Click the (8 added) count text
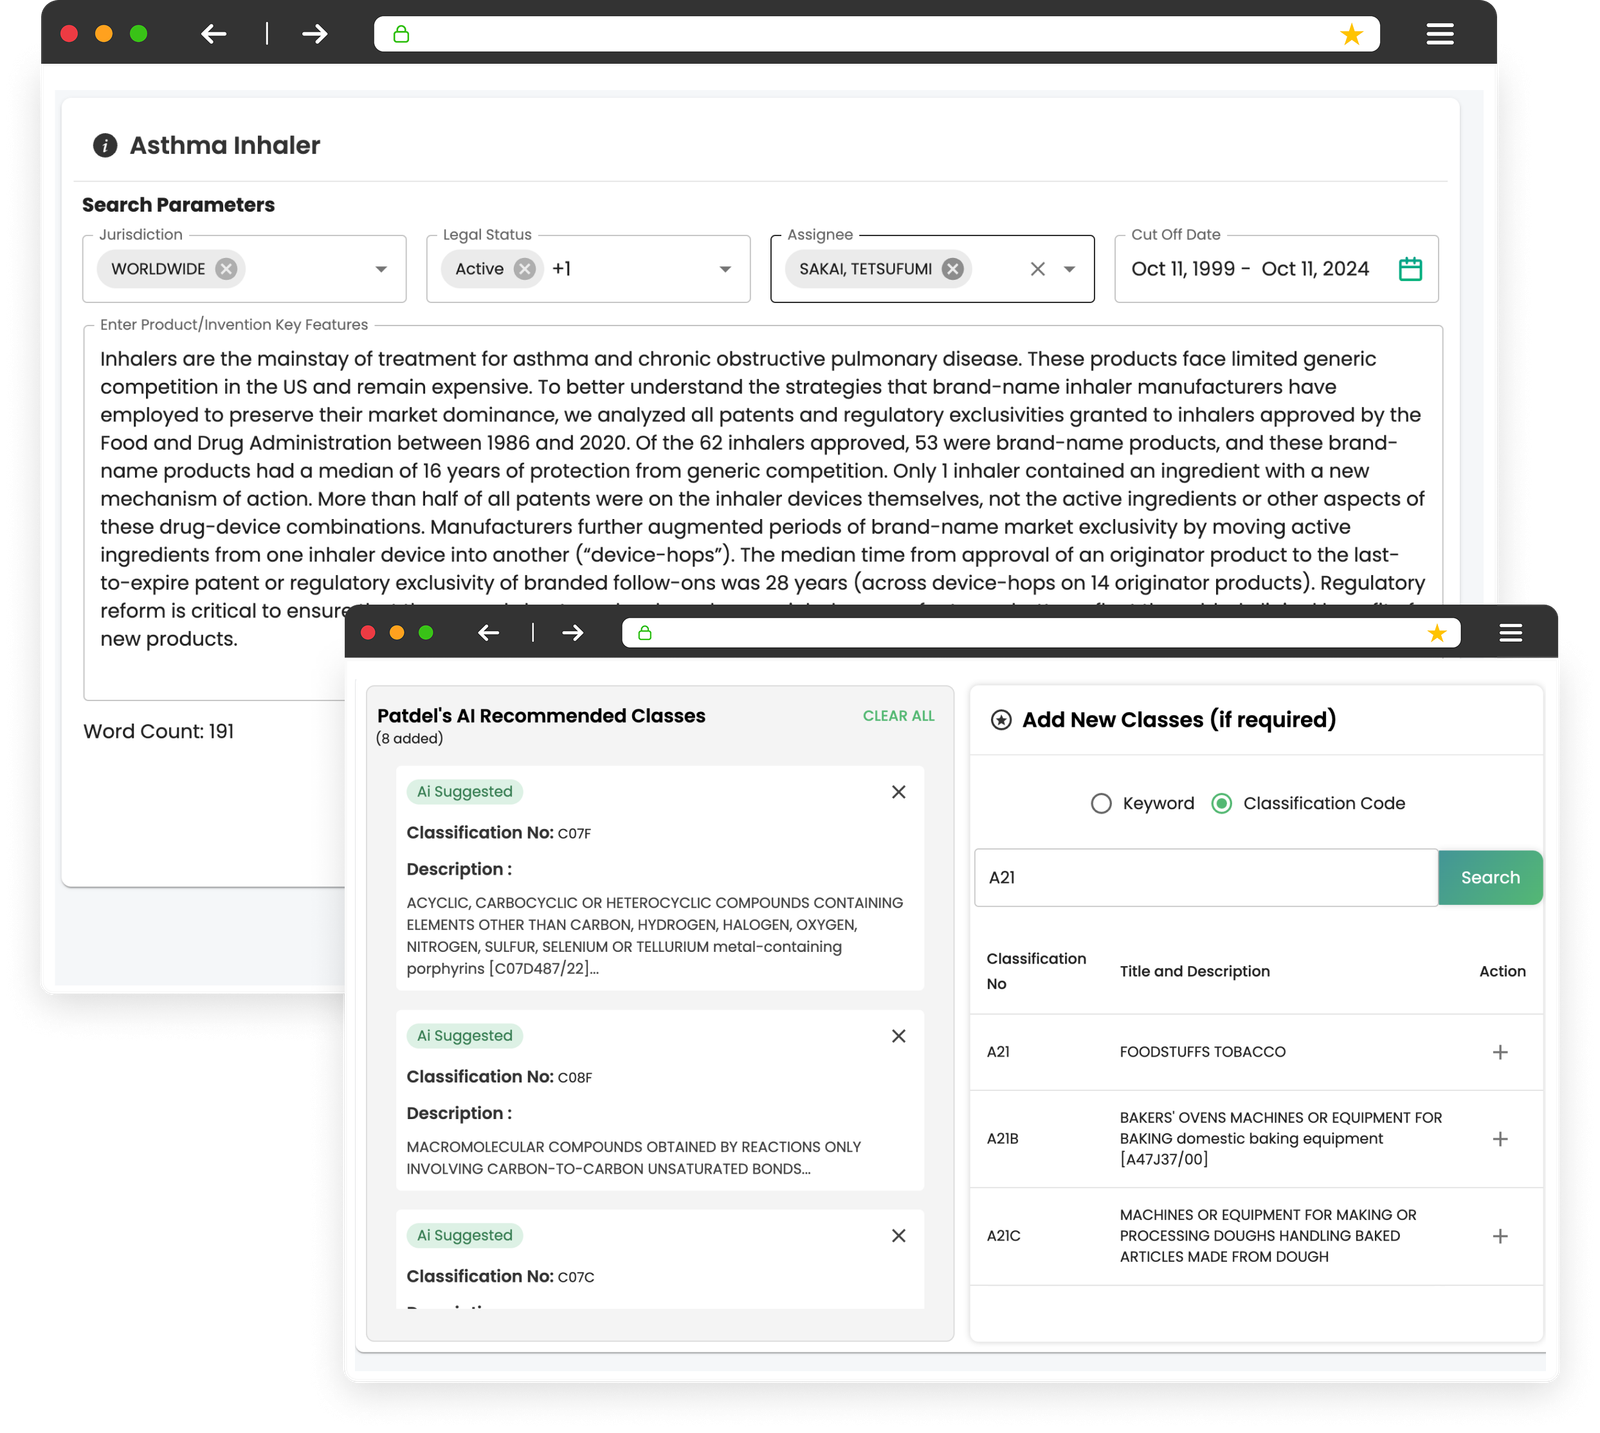The image size is (1600, 1433). (410, 739)
